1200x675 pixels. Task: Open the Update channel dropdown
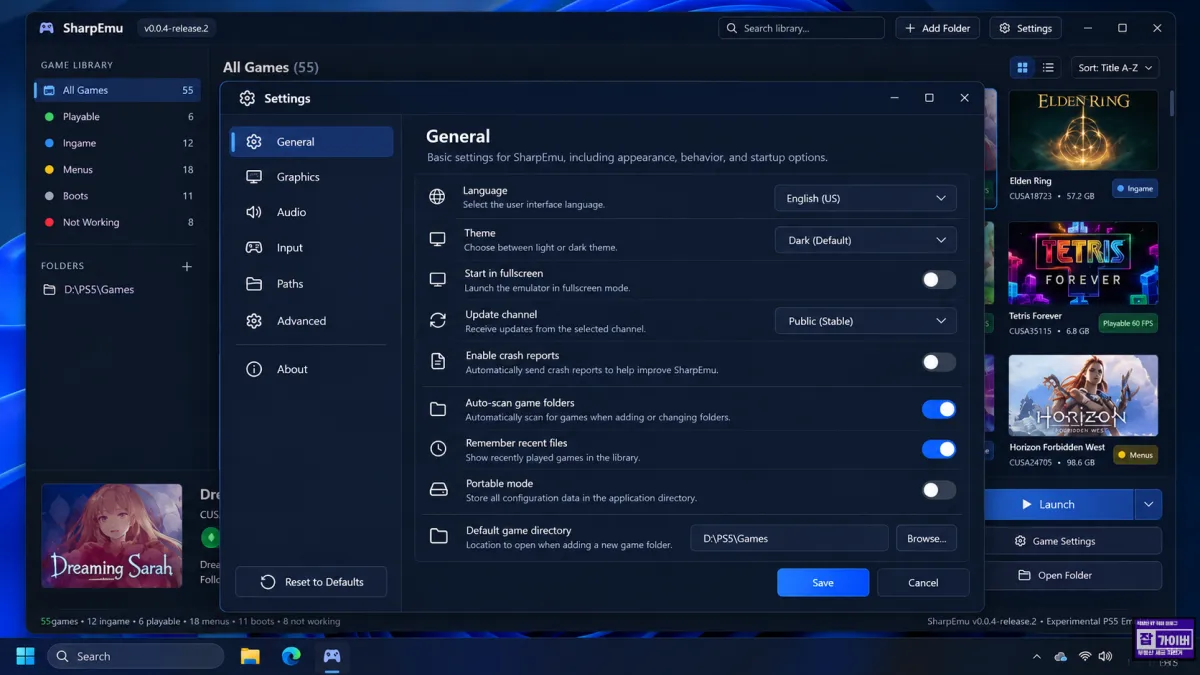pos(866,321)
